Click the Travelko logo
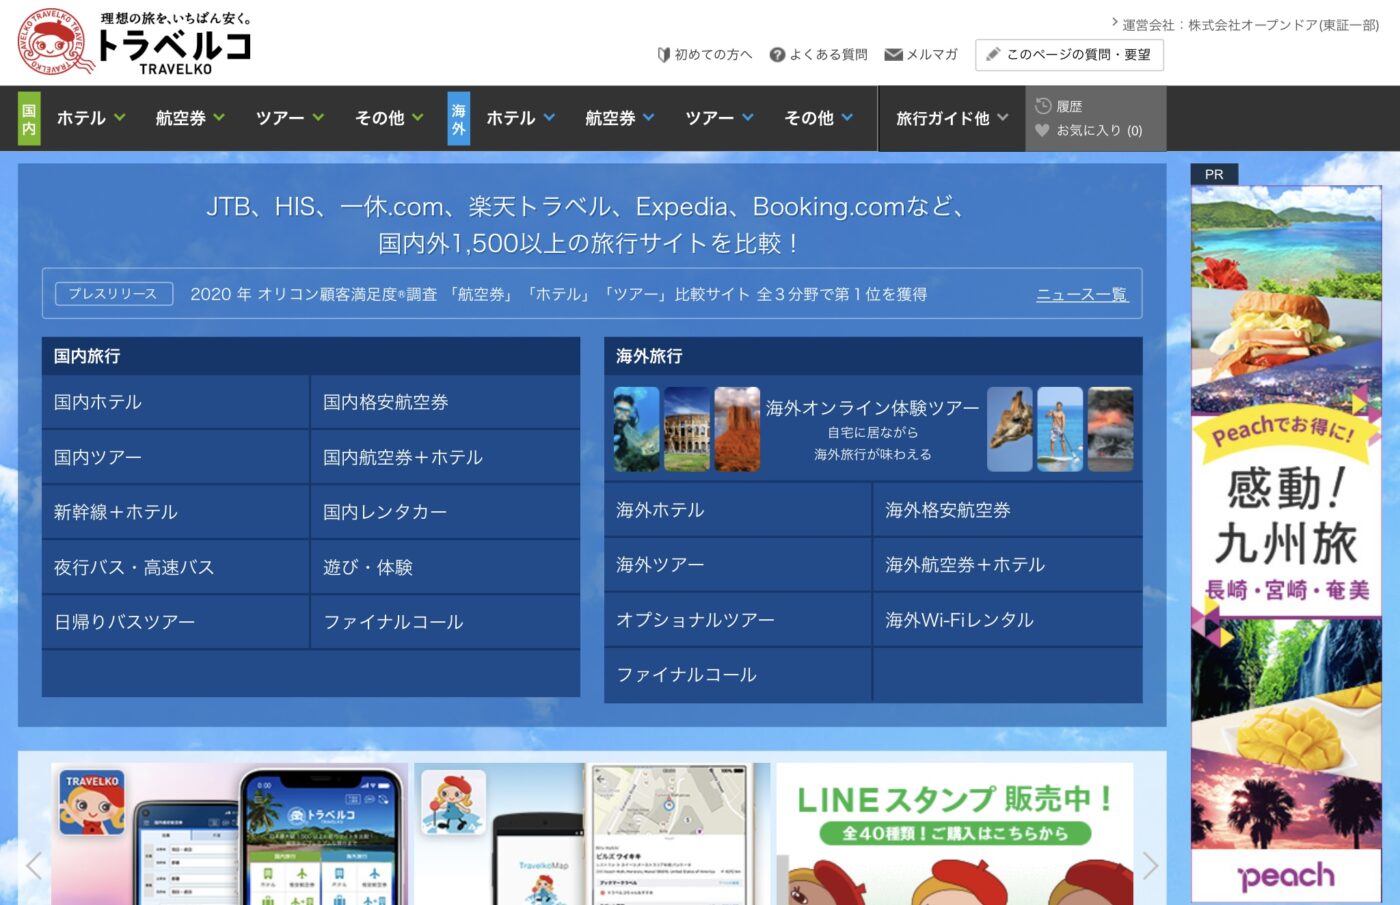 point(135,42)
